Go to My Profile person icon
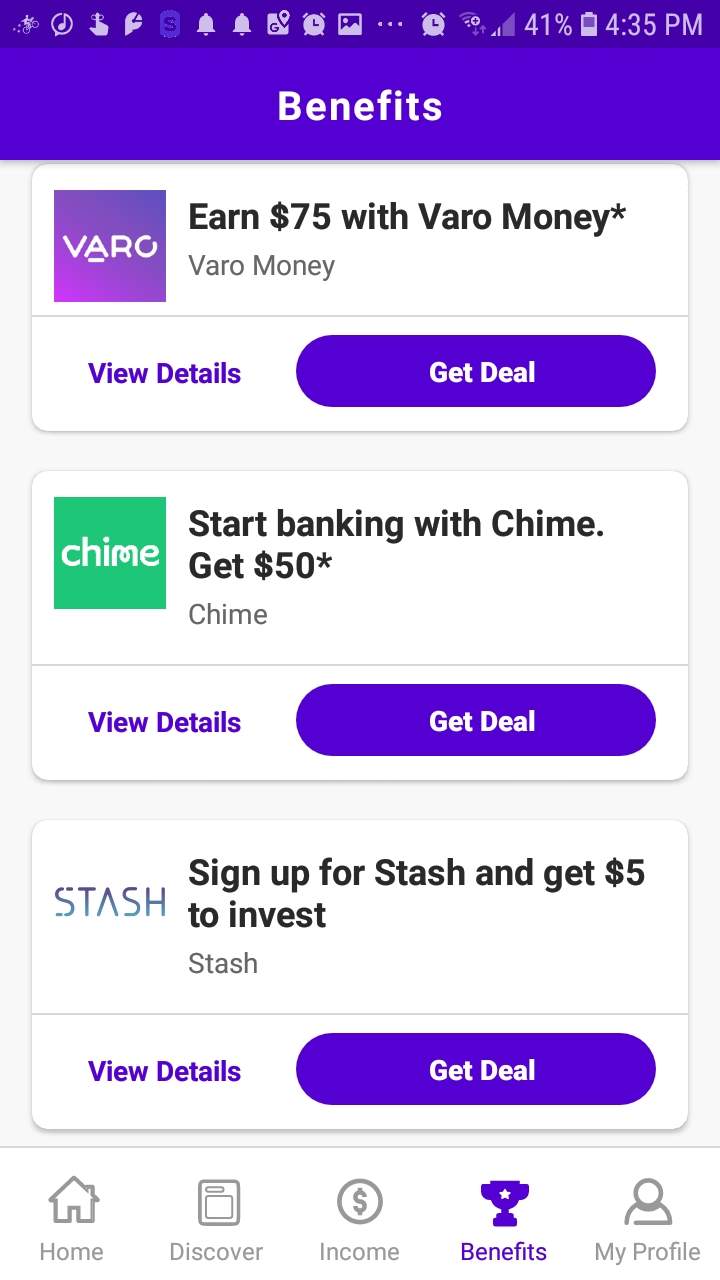720x1280 pixels. [647, 1202]
